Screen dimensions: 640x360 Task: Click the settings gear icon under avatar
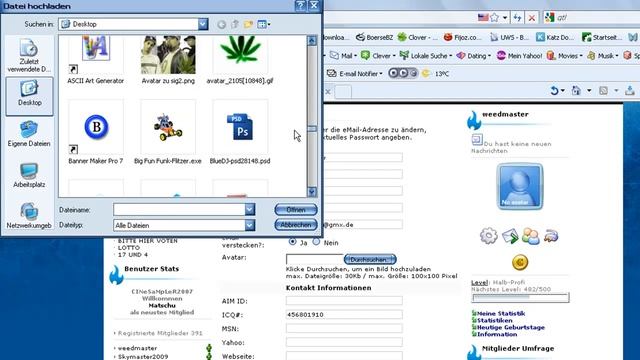489,236
